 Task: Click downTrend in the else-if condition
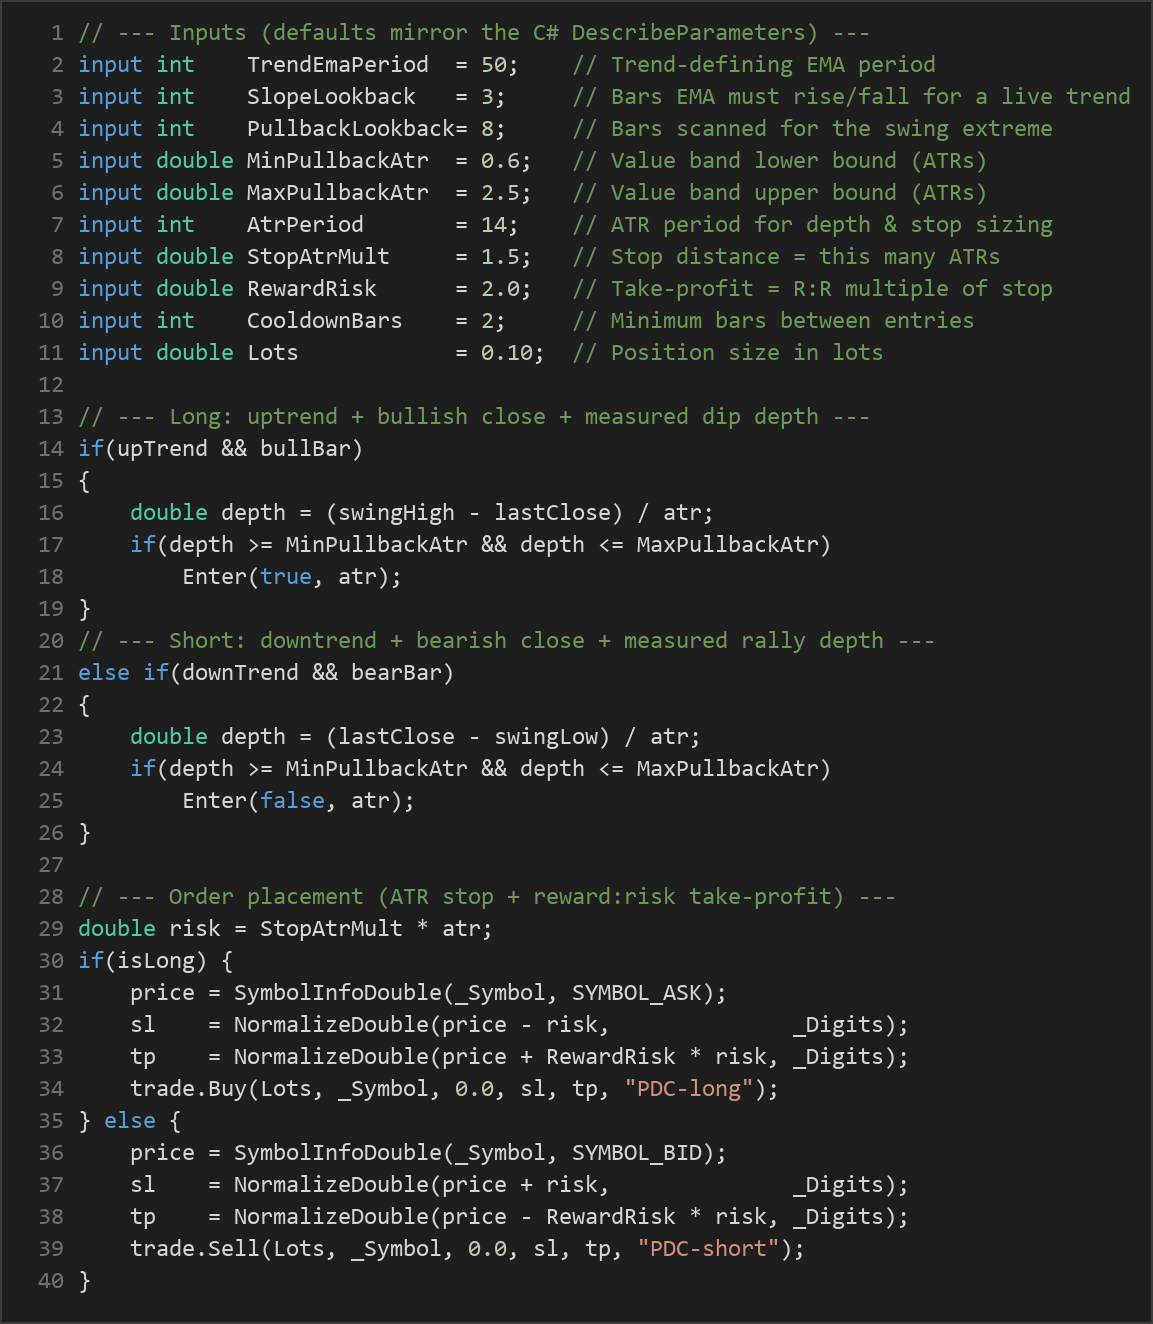coord(240,673)
